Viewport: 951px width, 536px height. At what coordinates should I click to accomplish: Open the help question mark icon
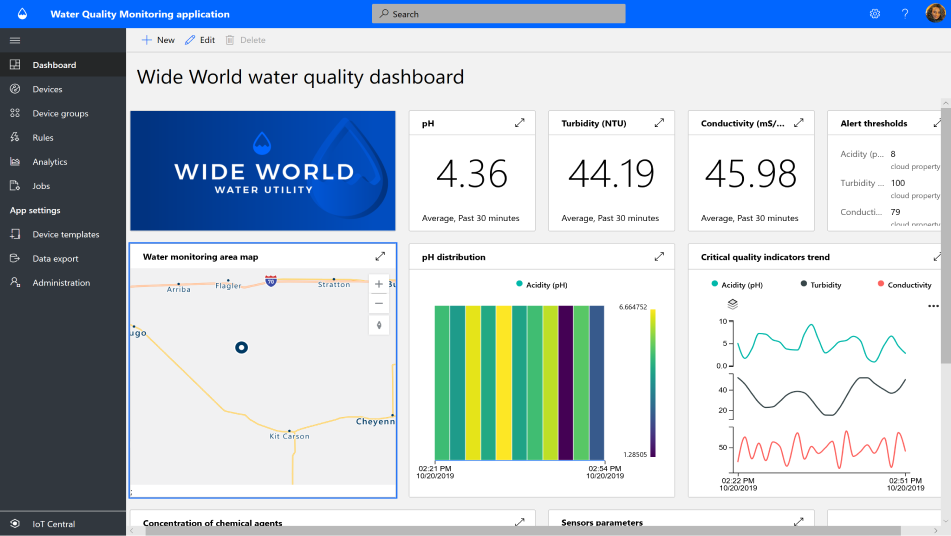pos(905,14)
